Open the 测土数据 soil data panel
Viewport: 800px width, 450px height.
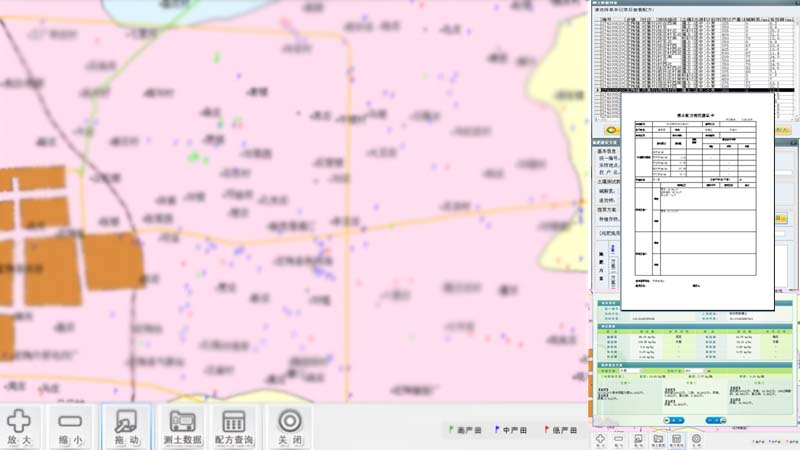click(x=181, y=426)
